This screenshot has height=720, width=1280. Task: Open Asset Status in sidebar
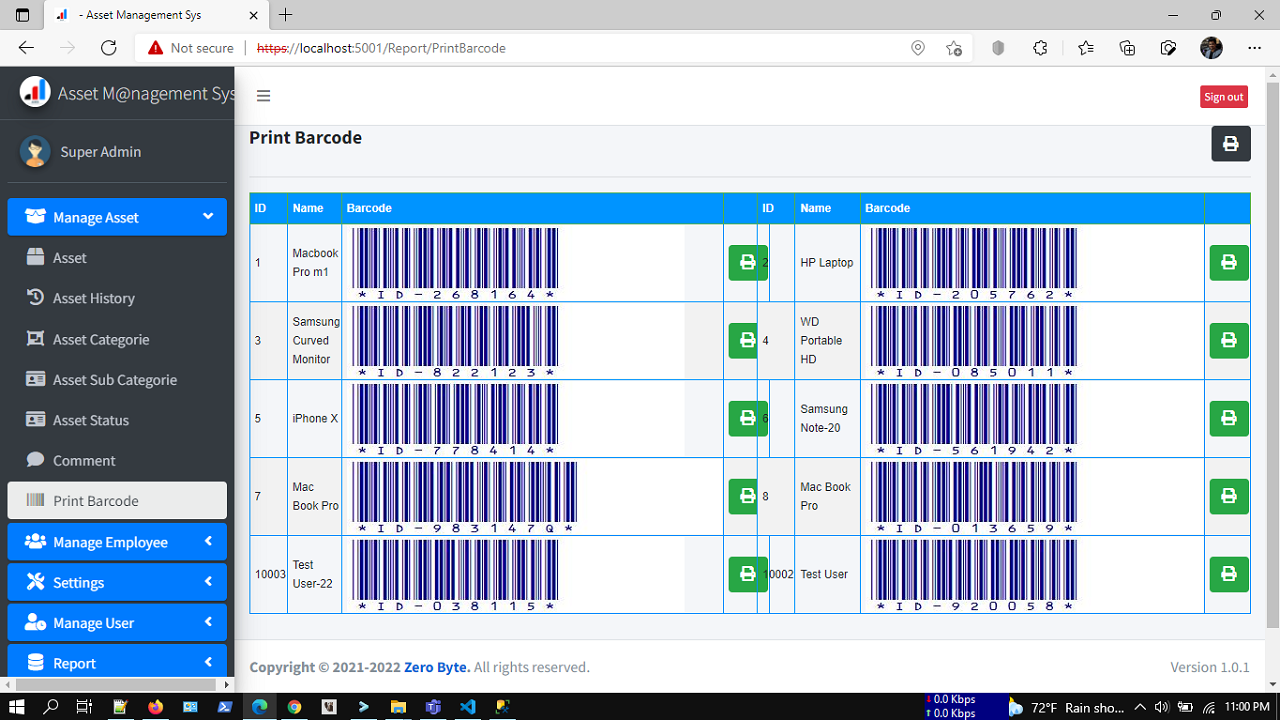coord(117,420)
